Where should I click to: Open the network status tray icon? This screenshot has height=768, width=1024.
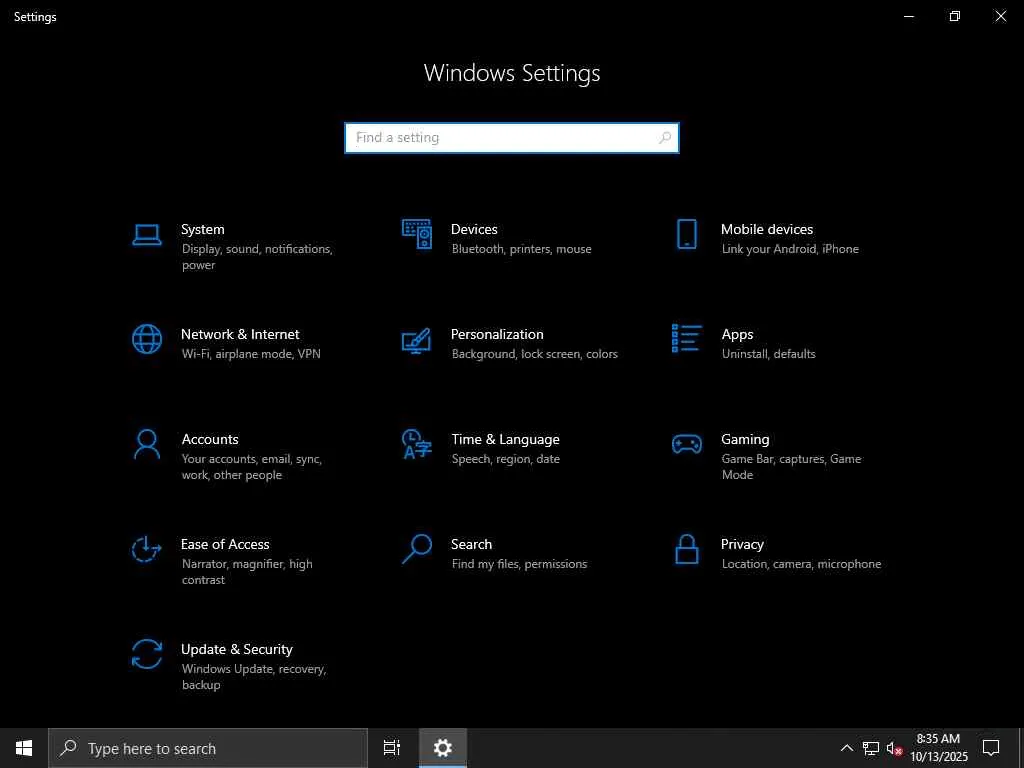pyautogui.click(x=871, y=748)
